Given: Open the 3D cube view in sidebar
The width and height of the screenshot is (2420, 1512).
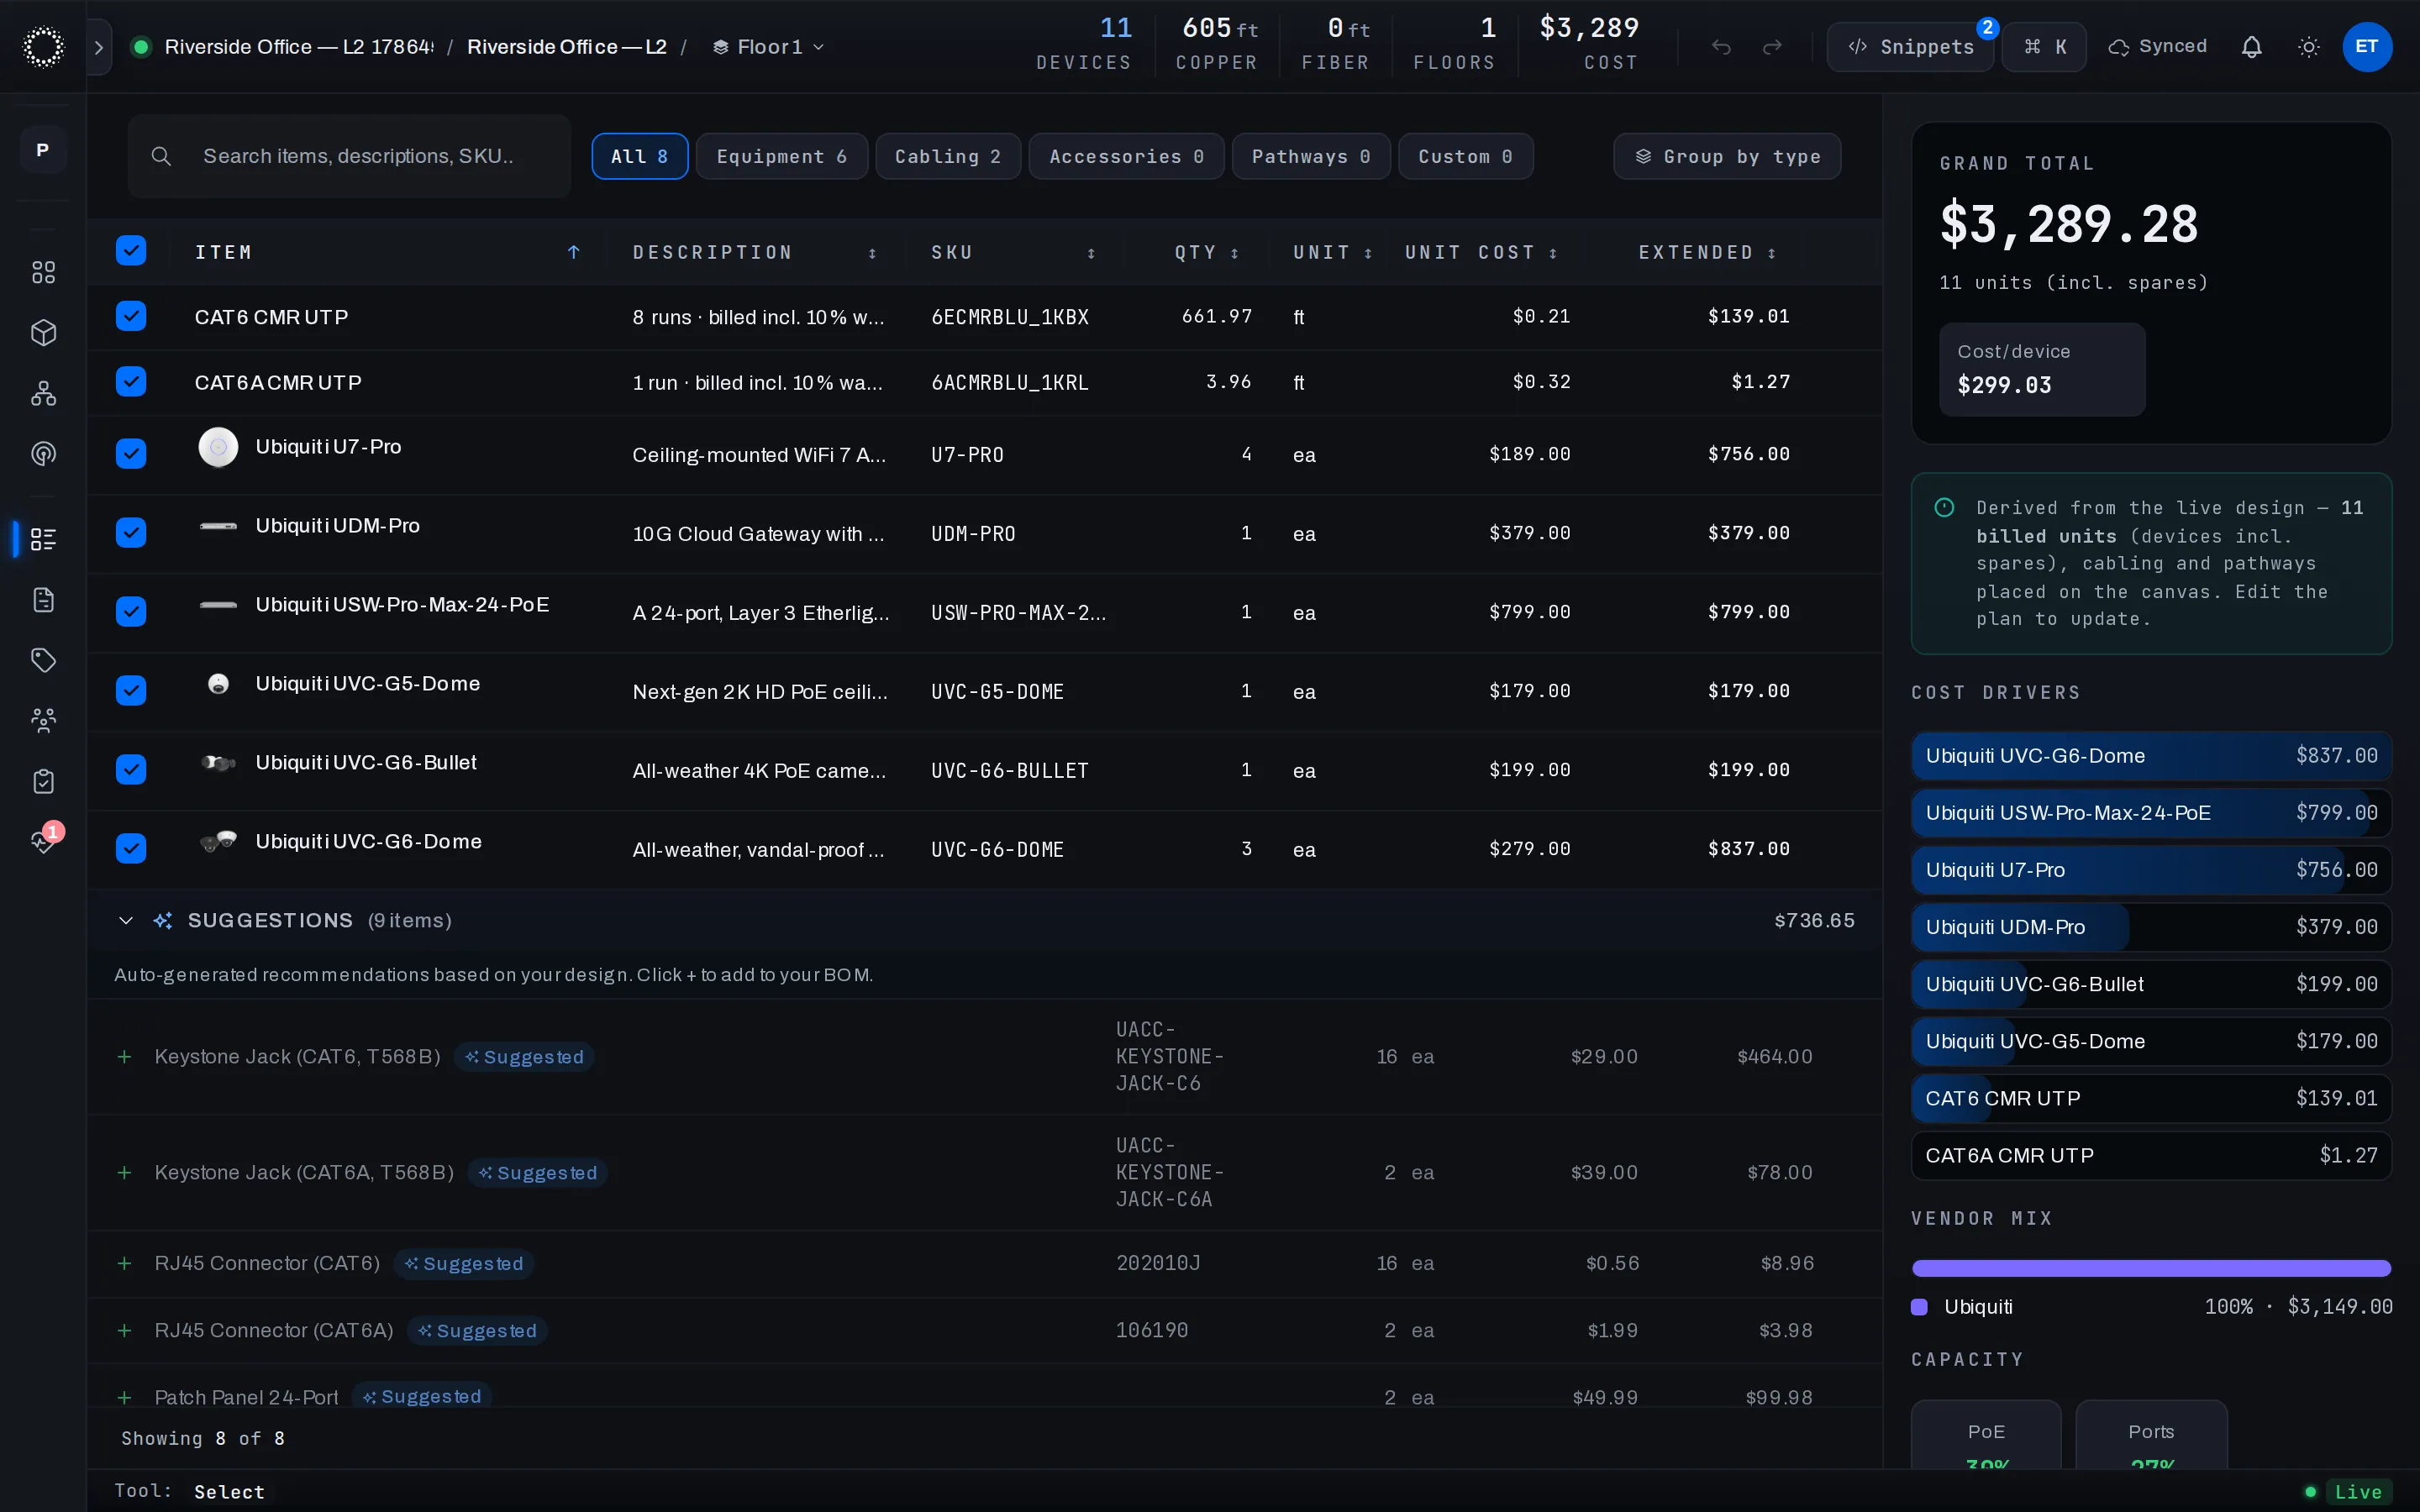Looking at the screenshot, I should [43, 332].
